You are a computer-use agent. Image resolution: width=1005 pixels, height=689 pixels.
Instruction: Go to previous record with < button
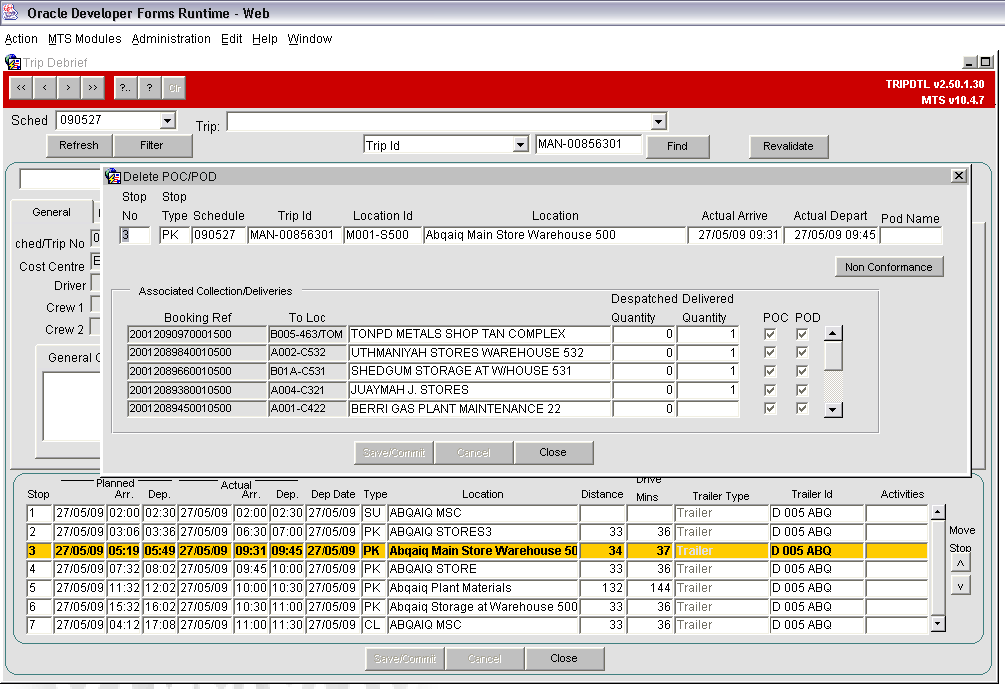coord(45,88)
